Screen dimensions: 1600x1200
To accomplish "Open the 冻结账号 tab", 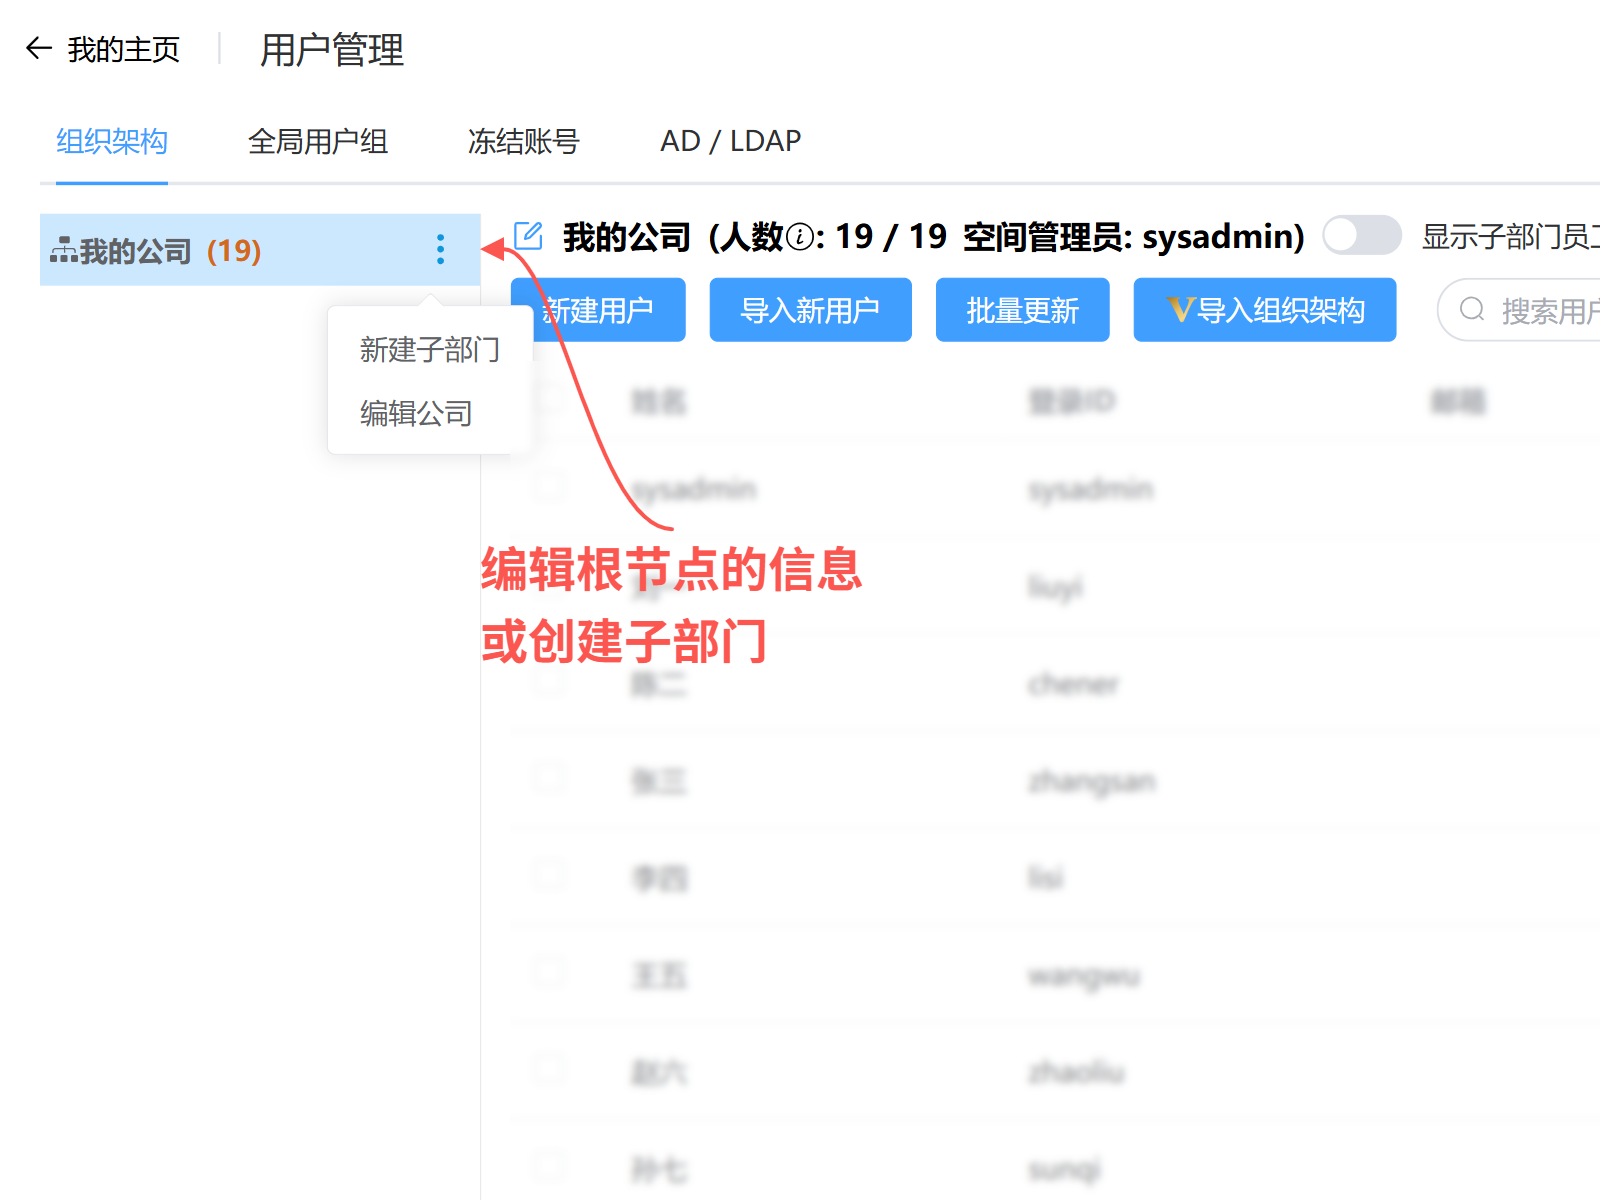I will (x=524, y=141).
